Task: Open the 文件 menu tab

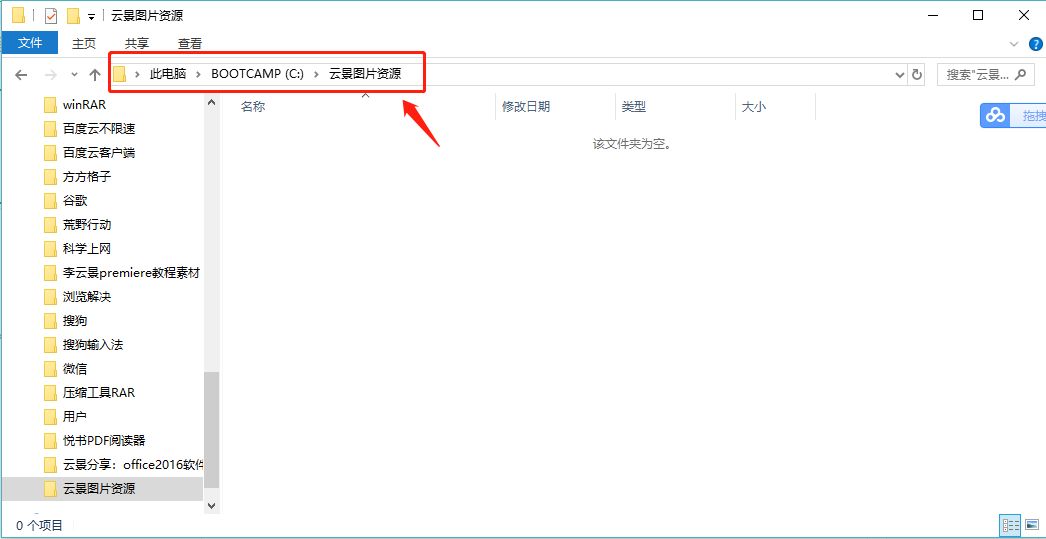Action: [x=30, y=43]
